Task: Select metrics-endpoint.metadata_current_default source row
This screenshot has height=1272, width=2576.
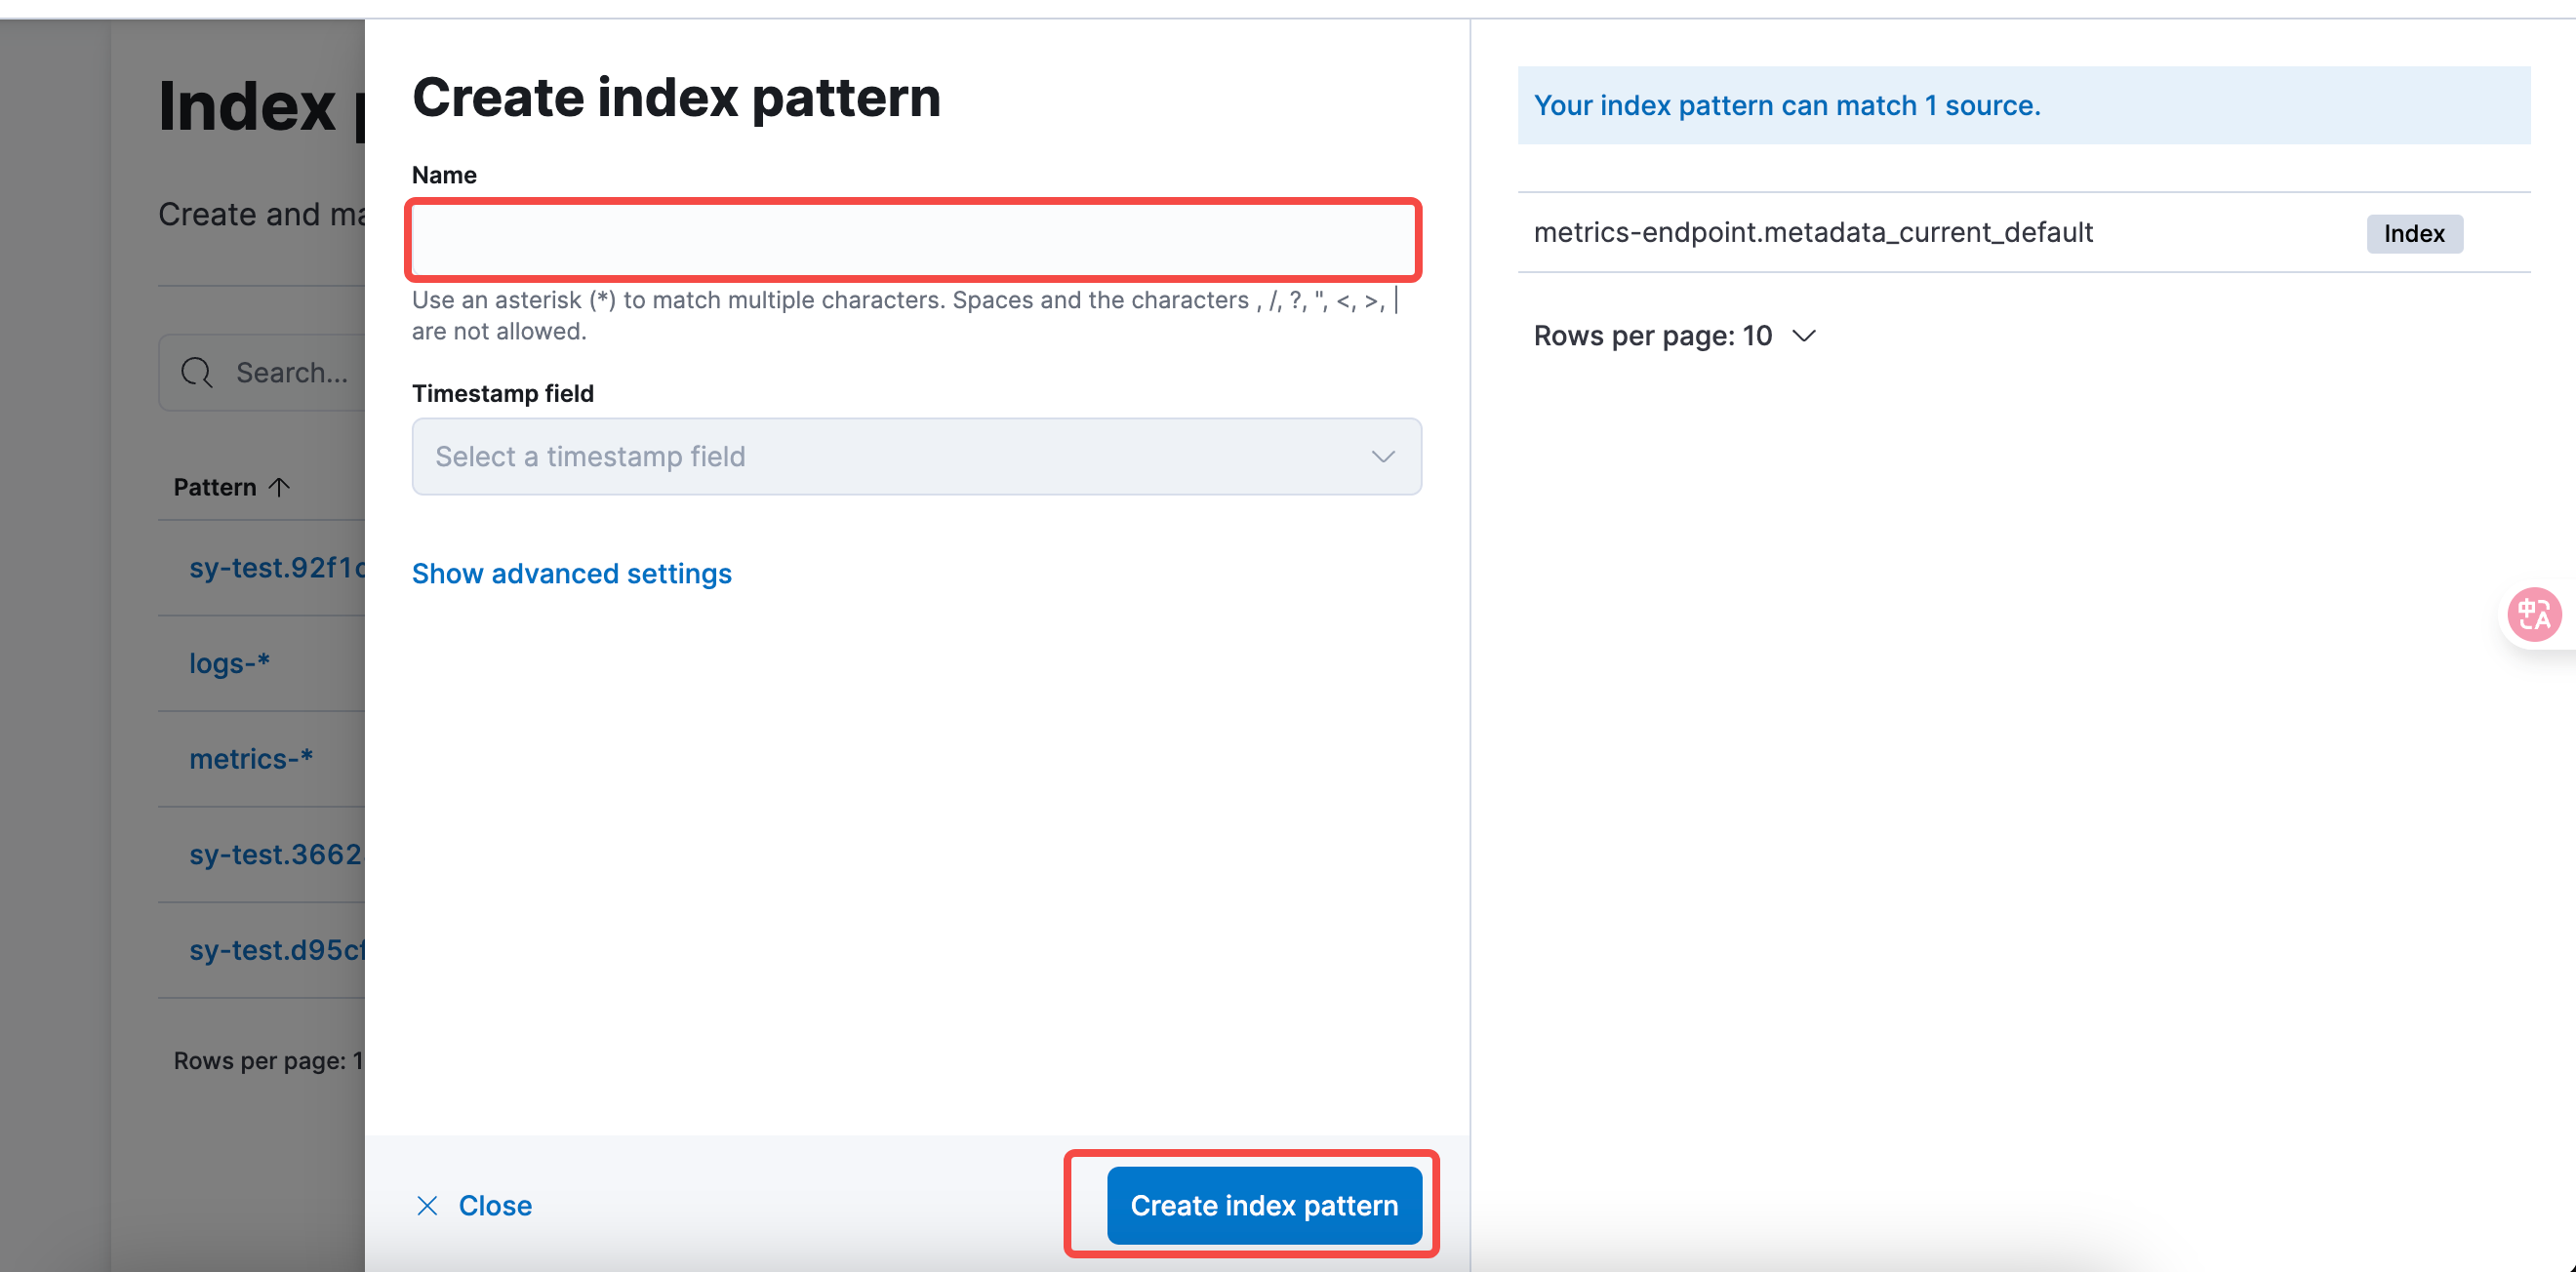Action: coord(1812,233)
